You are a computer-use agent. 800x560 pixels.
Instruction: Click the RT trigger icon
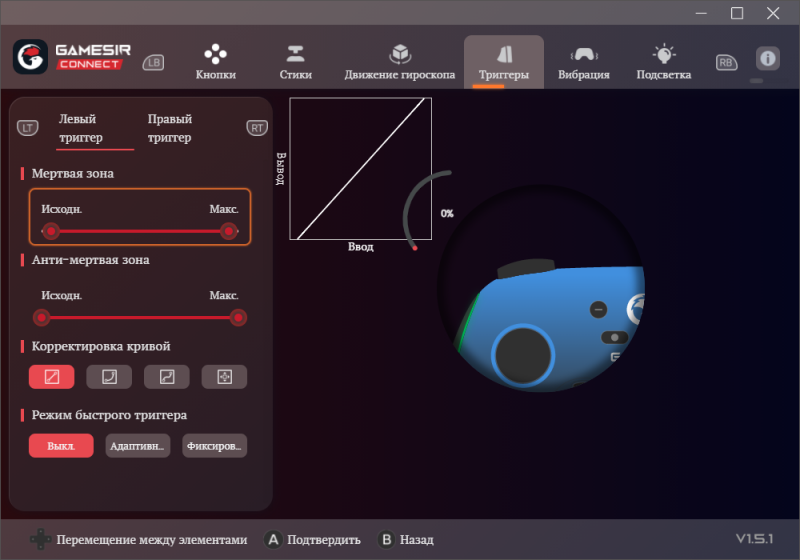(257, 128)
